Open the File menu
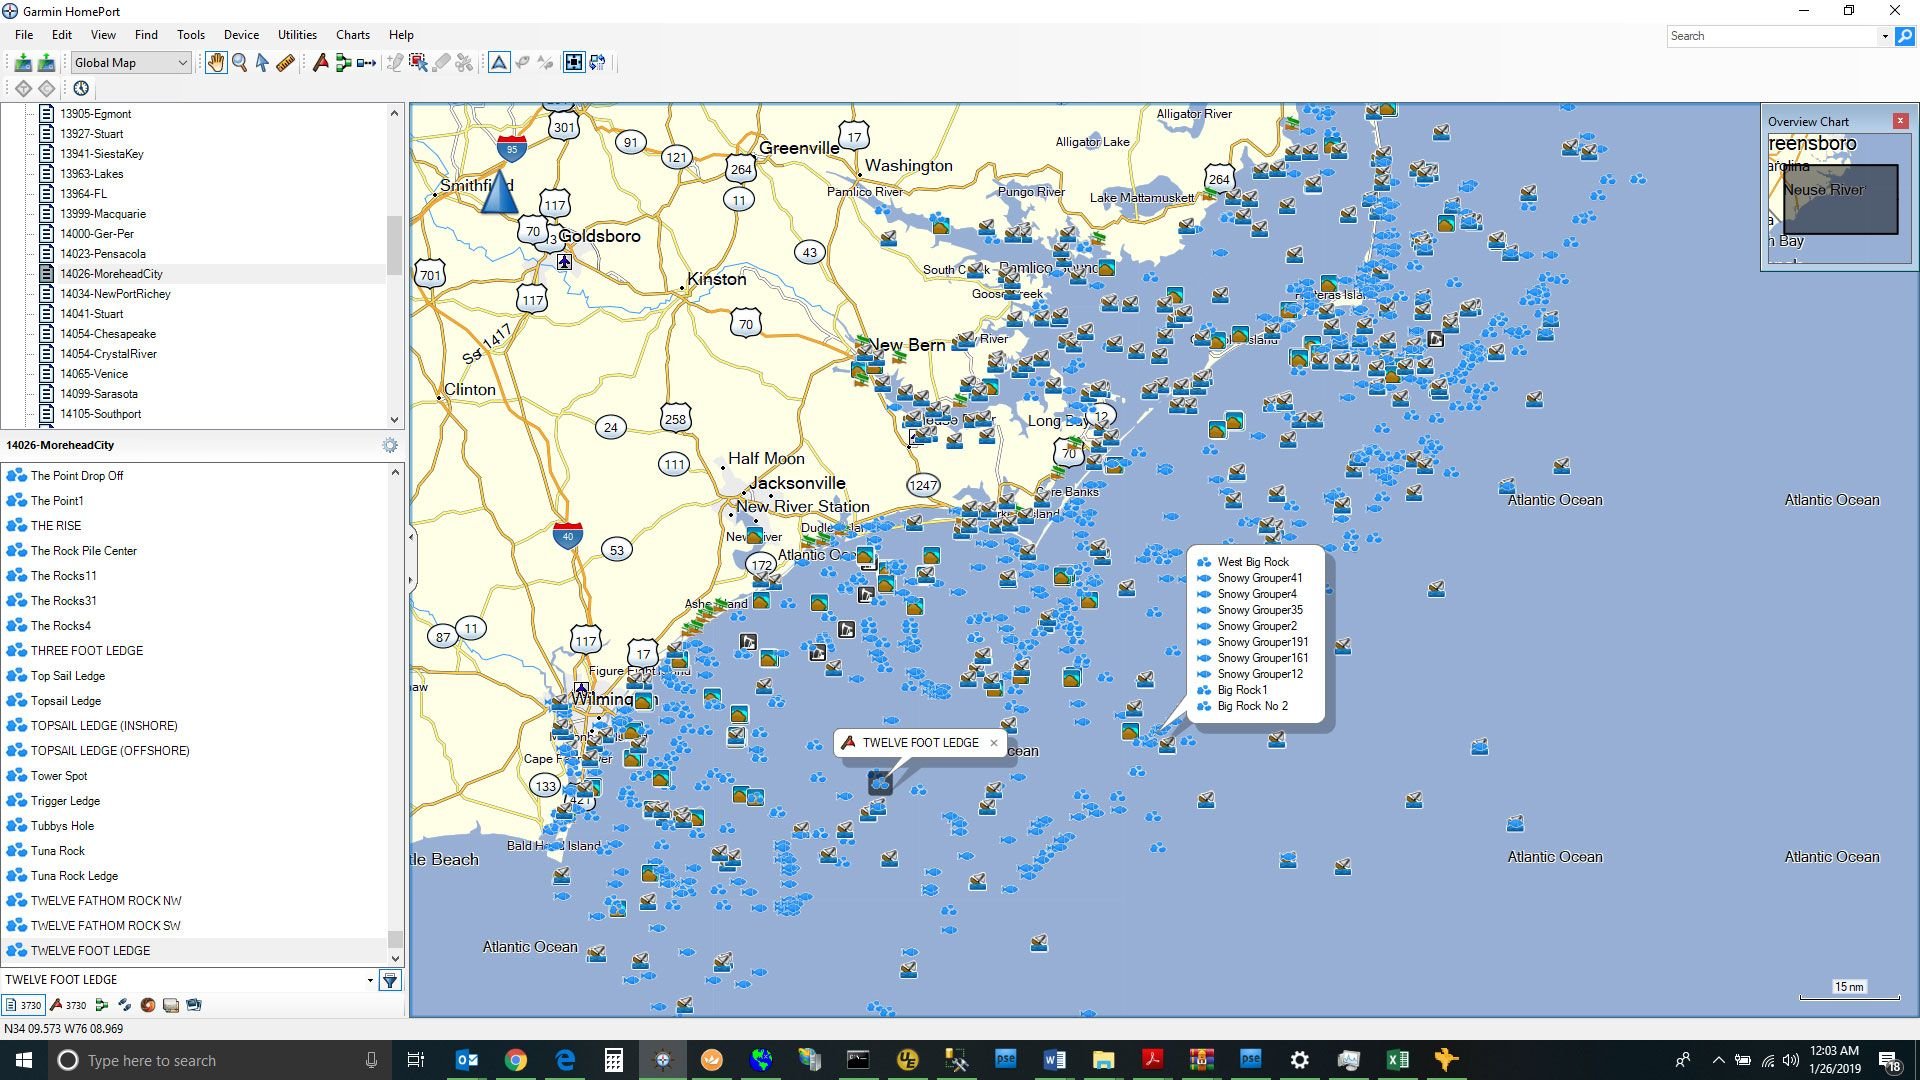Image resolution: width=1920 pixels, height=1080 pixels. tap(24, 35)
